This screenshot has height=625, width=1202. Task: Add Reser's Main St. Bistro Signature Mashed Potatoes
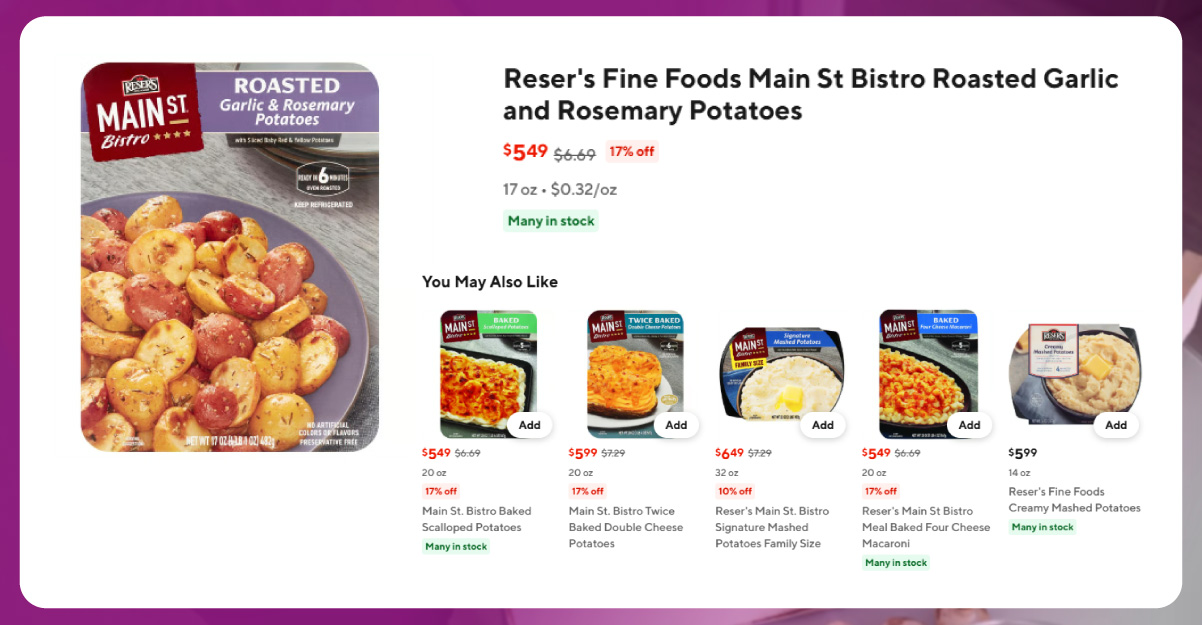822,424
